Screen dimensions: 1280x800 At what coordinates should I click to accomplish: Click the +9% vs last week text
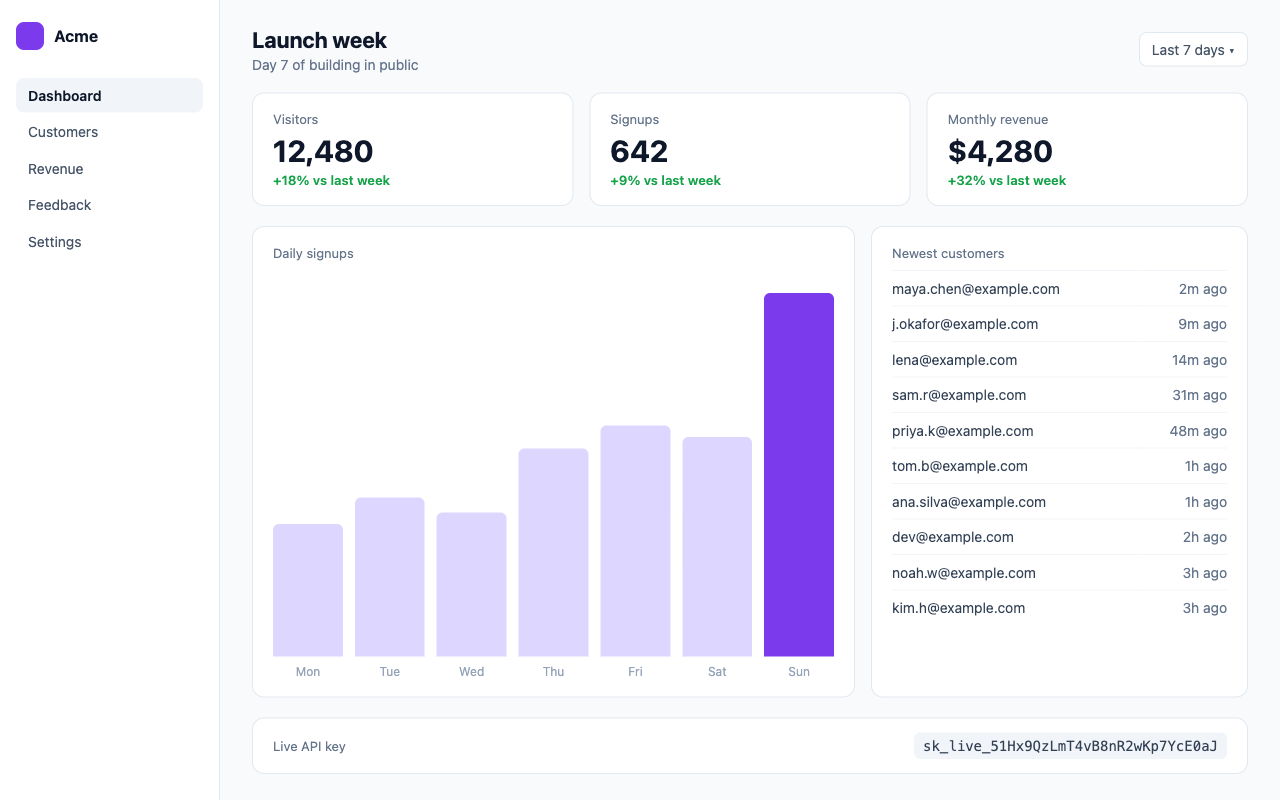(x=665, y=181)
